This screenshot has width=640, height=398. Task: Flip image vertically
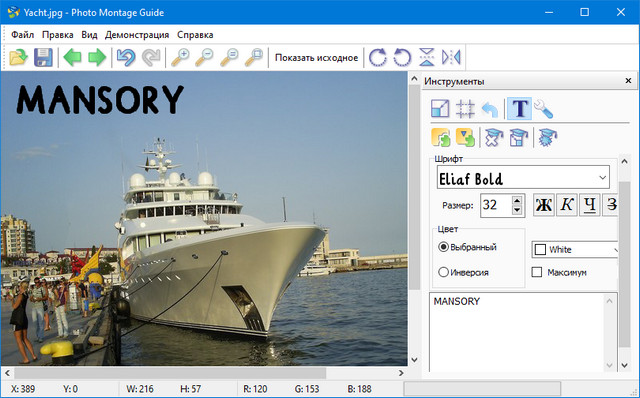point(427,57)
